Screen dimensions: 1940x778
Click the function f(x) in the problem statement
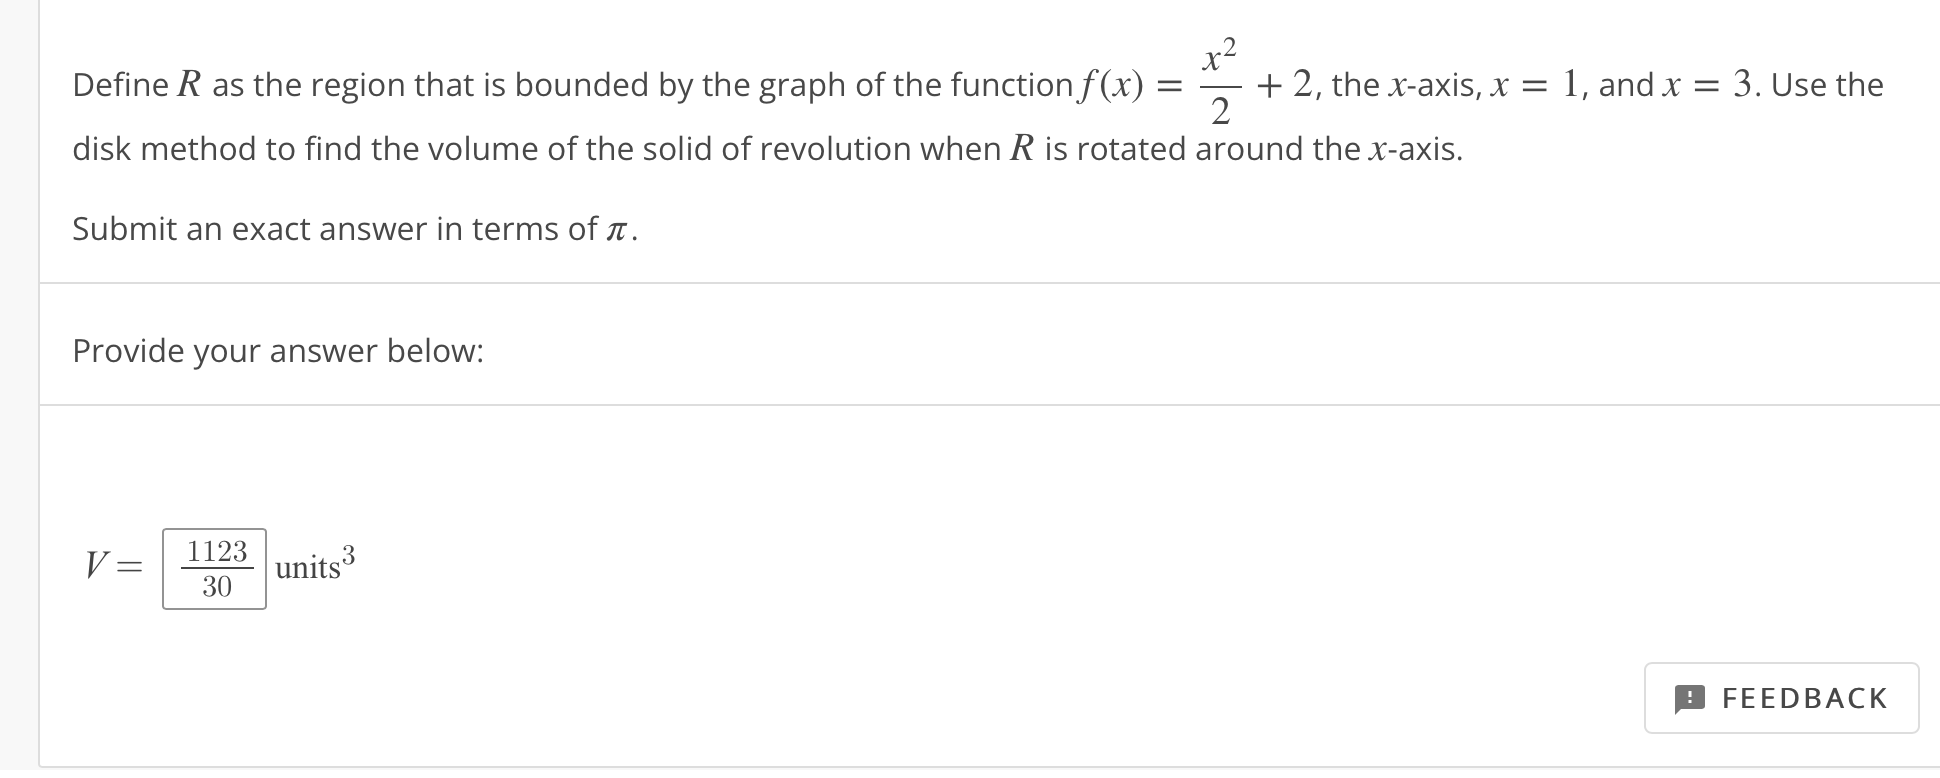(x=1108, y=85)
